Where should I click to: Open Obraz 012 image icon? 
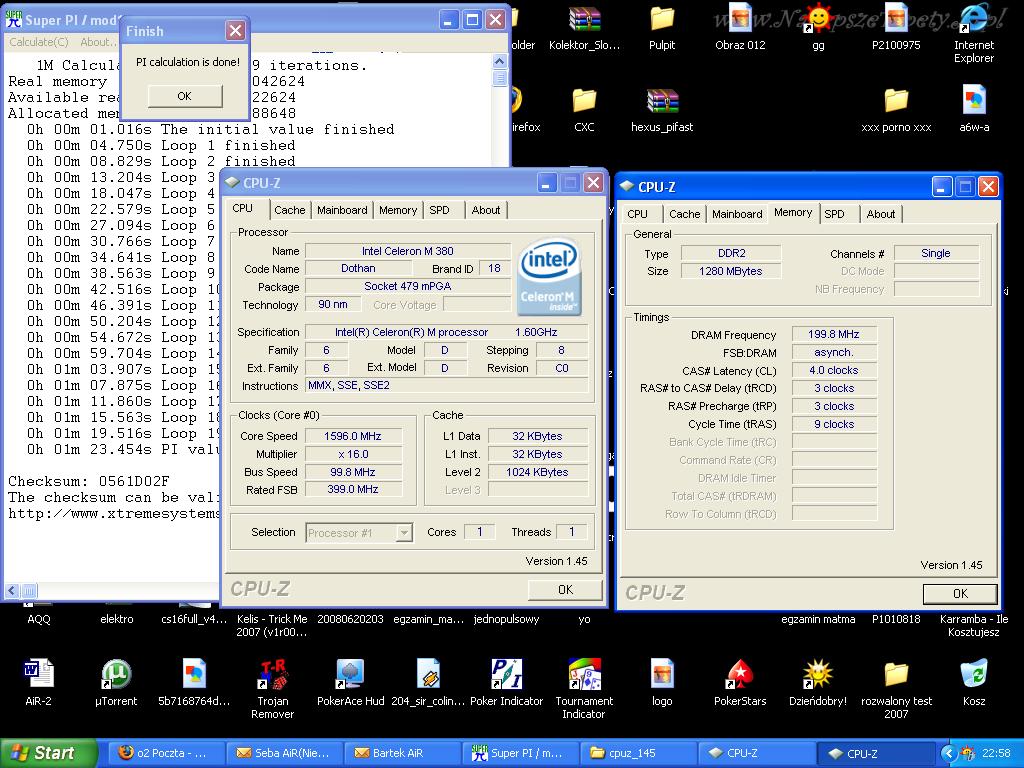(x=740, y=20)
